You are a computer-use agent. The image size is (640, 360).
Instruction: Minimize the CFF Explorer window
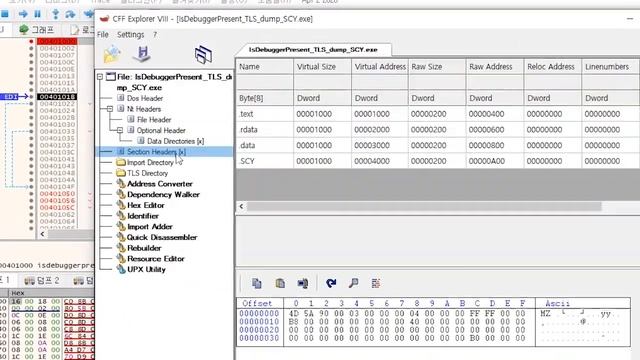coord(630,19)
